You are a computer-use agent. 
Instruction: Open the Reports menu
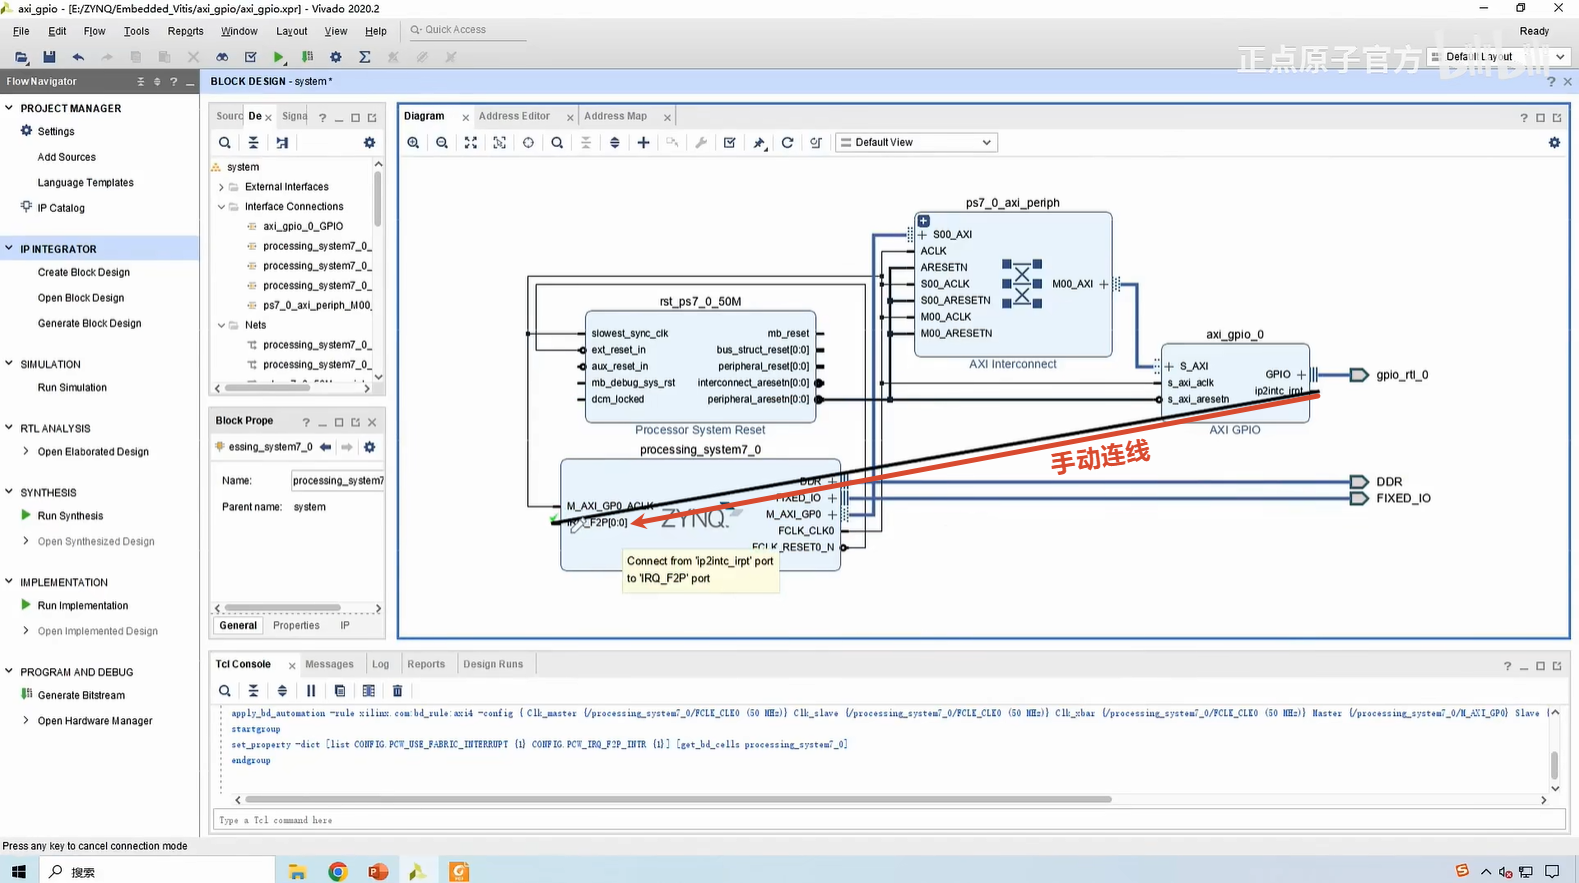pyautogui.click(x=185, y=31)
